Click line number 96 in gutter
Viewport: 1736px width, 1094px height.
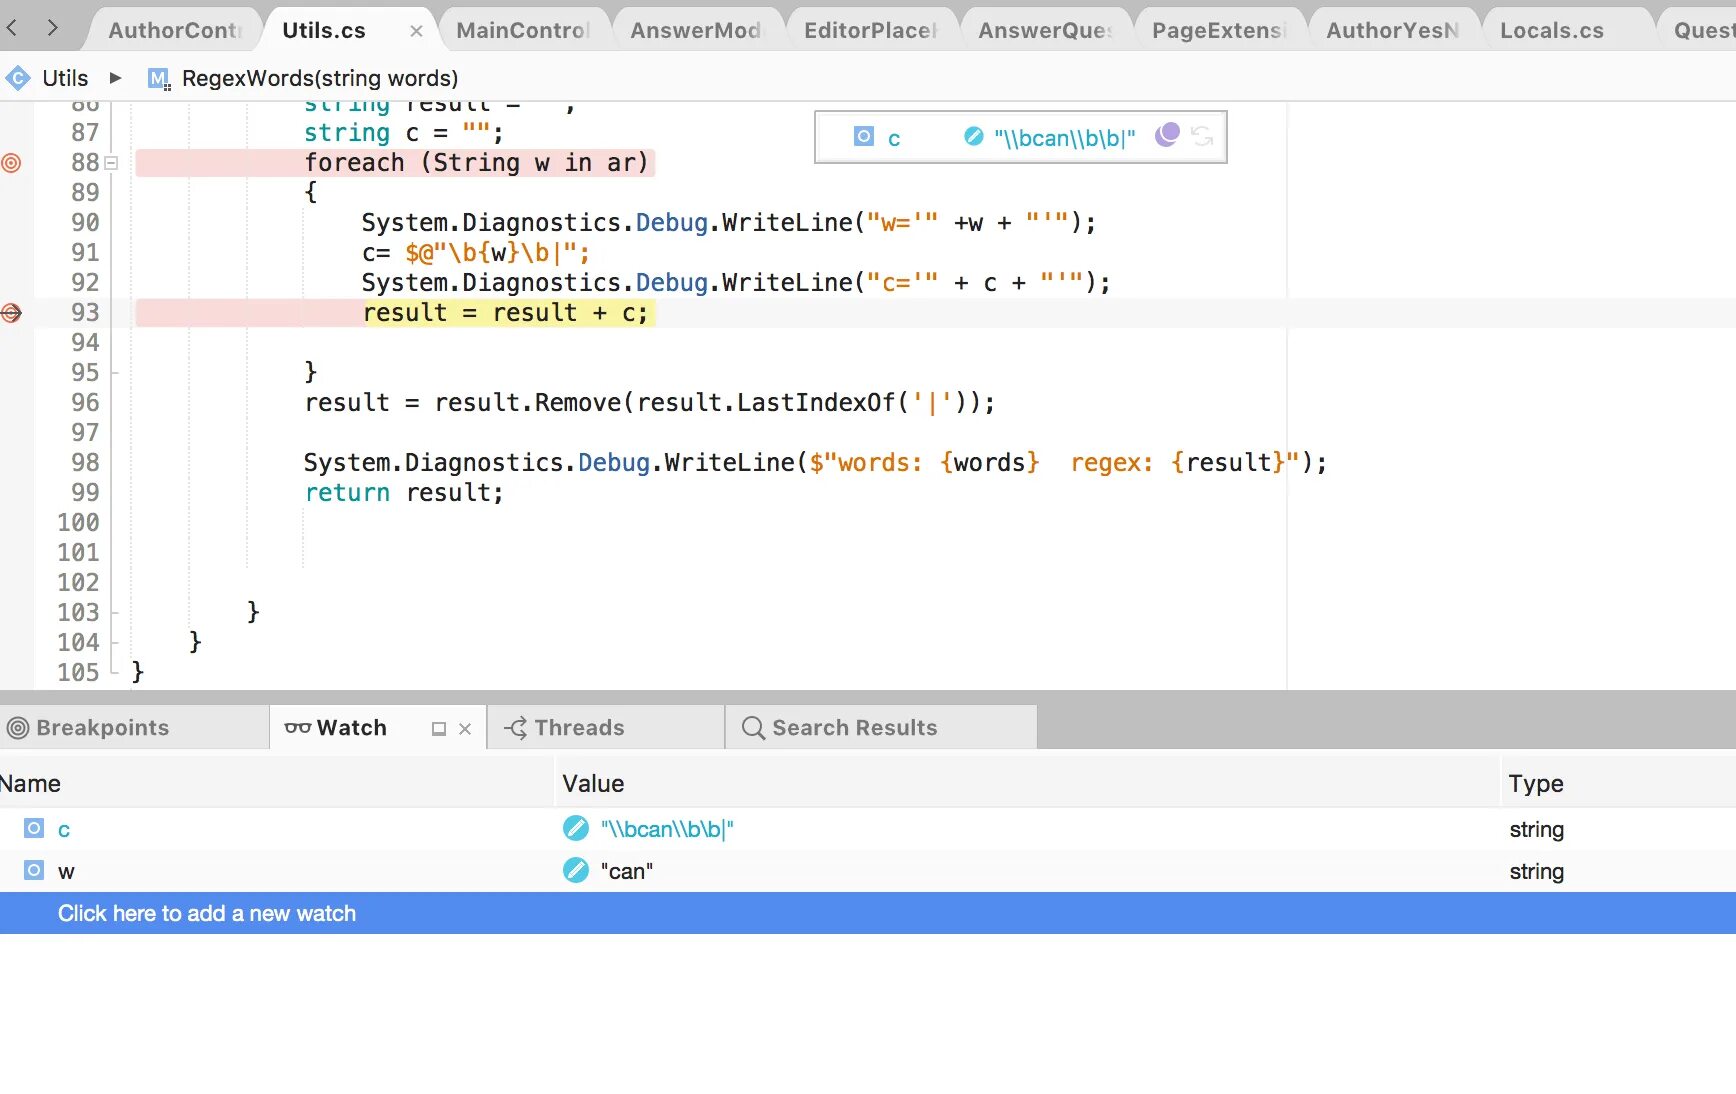pyautogui.click(x=85, y=402)
